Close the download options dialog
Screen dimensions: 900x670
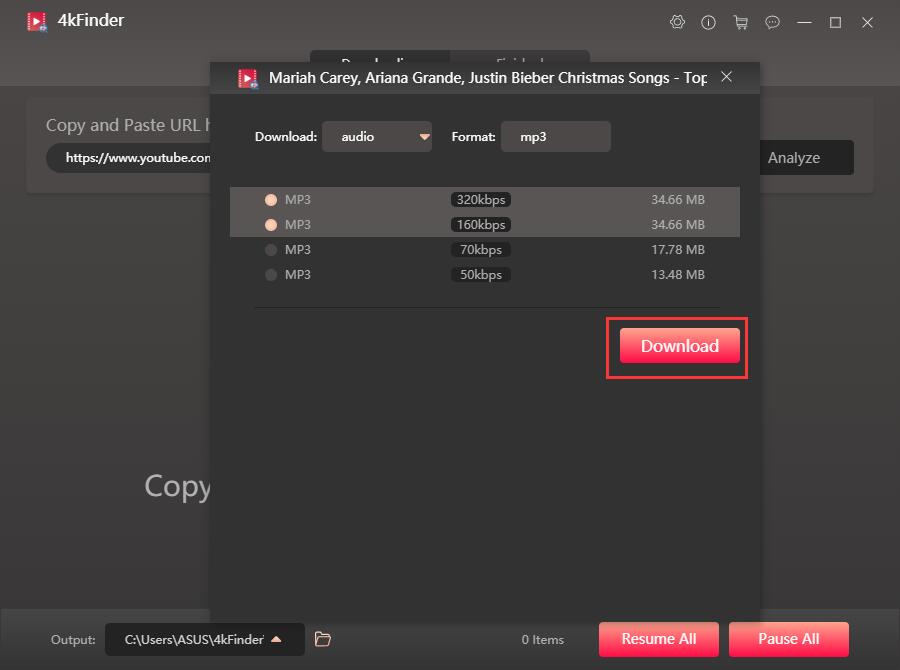pos(726,76)
